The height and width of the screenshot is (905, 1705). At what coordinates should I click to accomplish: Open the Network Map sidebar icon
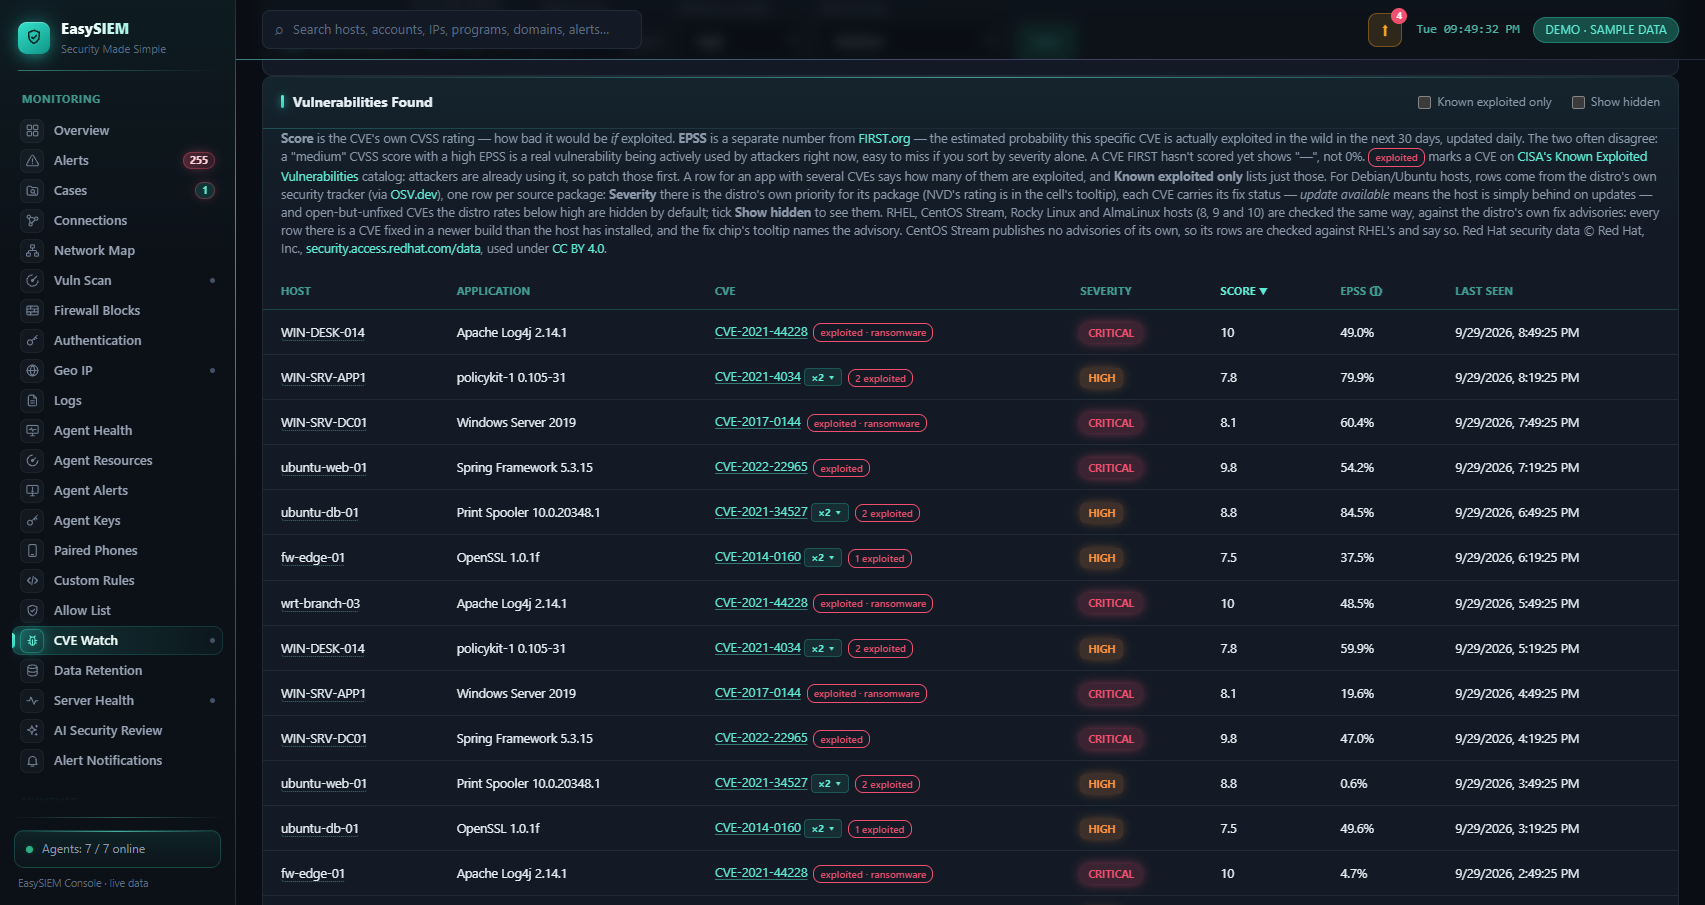click(x=33, y=251)
